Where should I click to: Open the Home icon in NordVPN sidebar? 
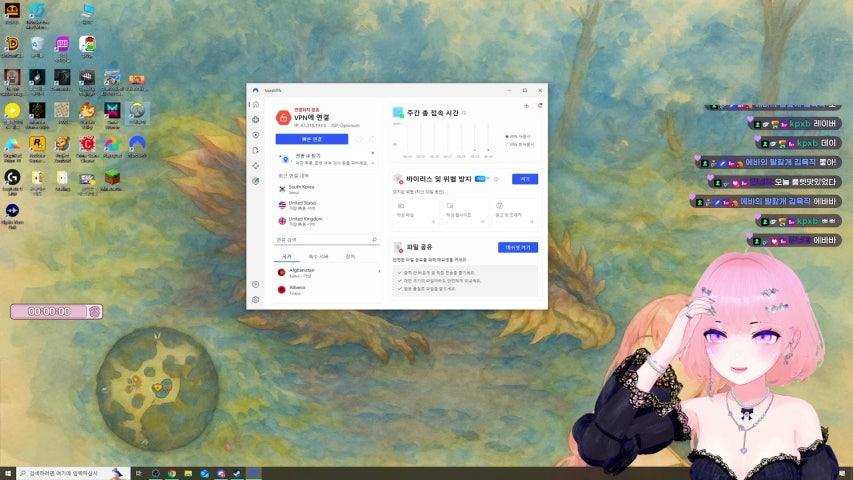coord(256,104)
